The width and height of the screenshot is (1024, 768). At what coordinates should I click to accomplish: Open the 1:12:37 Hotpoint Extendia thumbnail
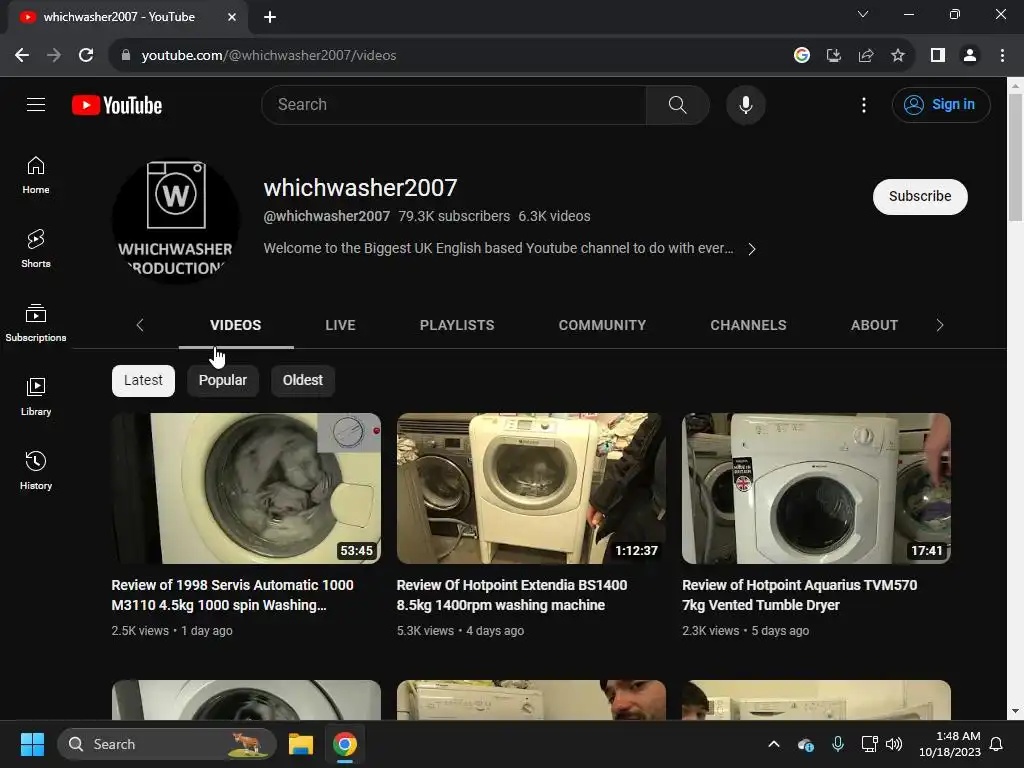tap(531, 488)
